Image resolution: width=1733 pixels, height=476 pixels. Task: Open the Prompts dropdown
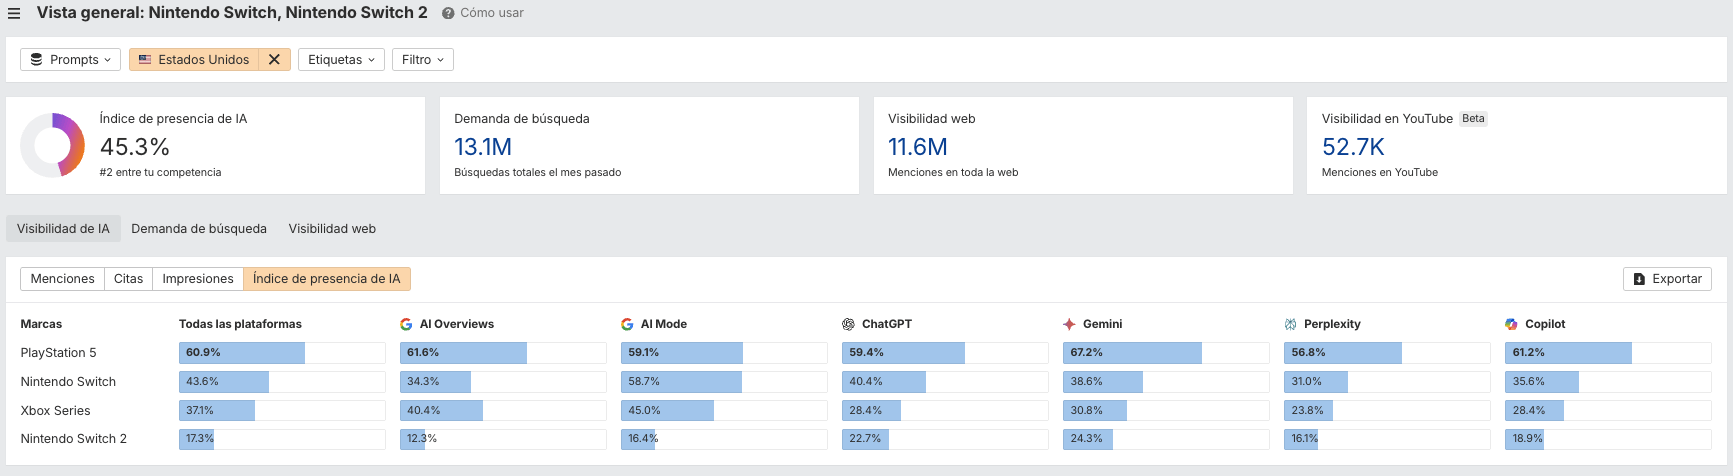pyautogui.click(x=70, y=60)
